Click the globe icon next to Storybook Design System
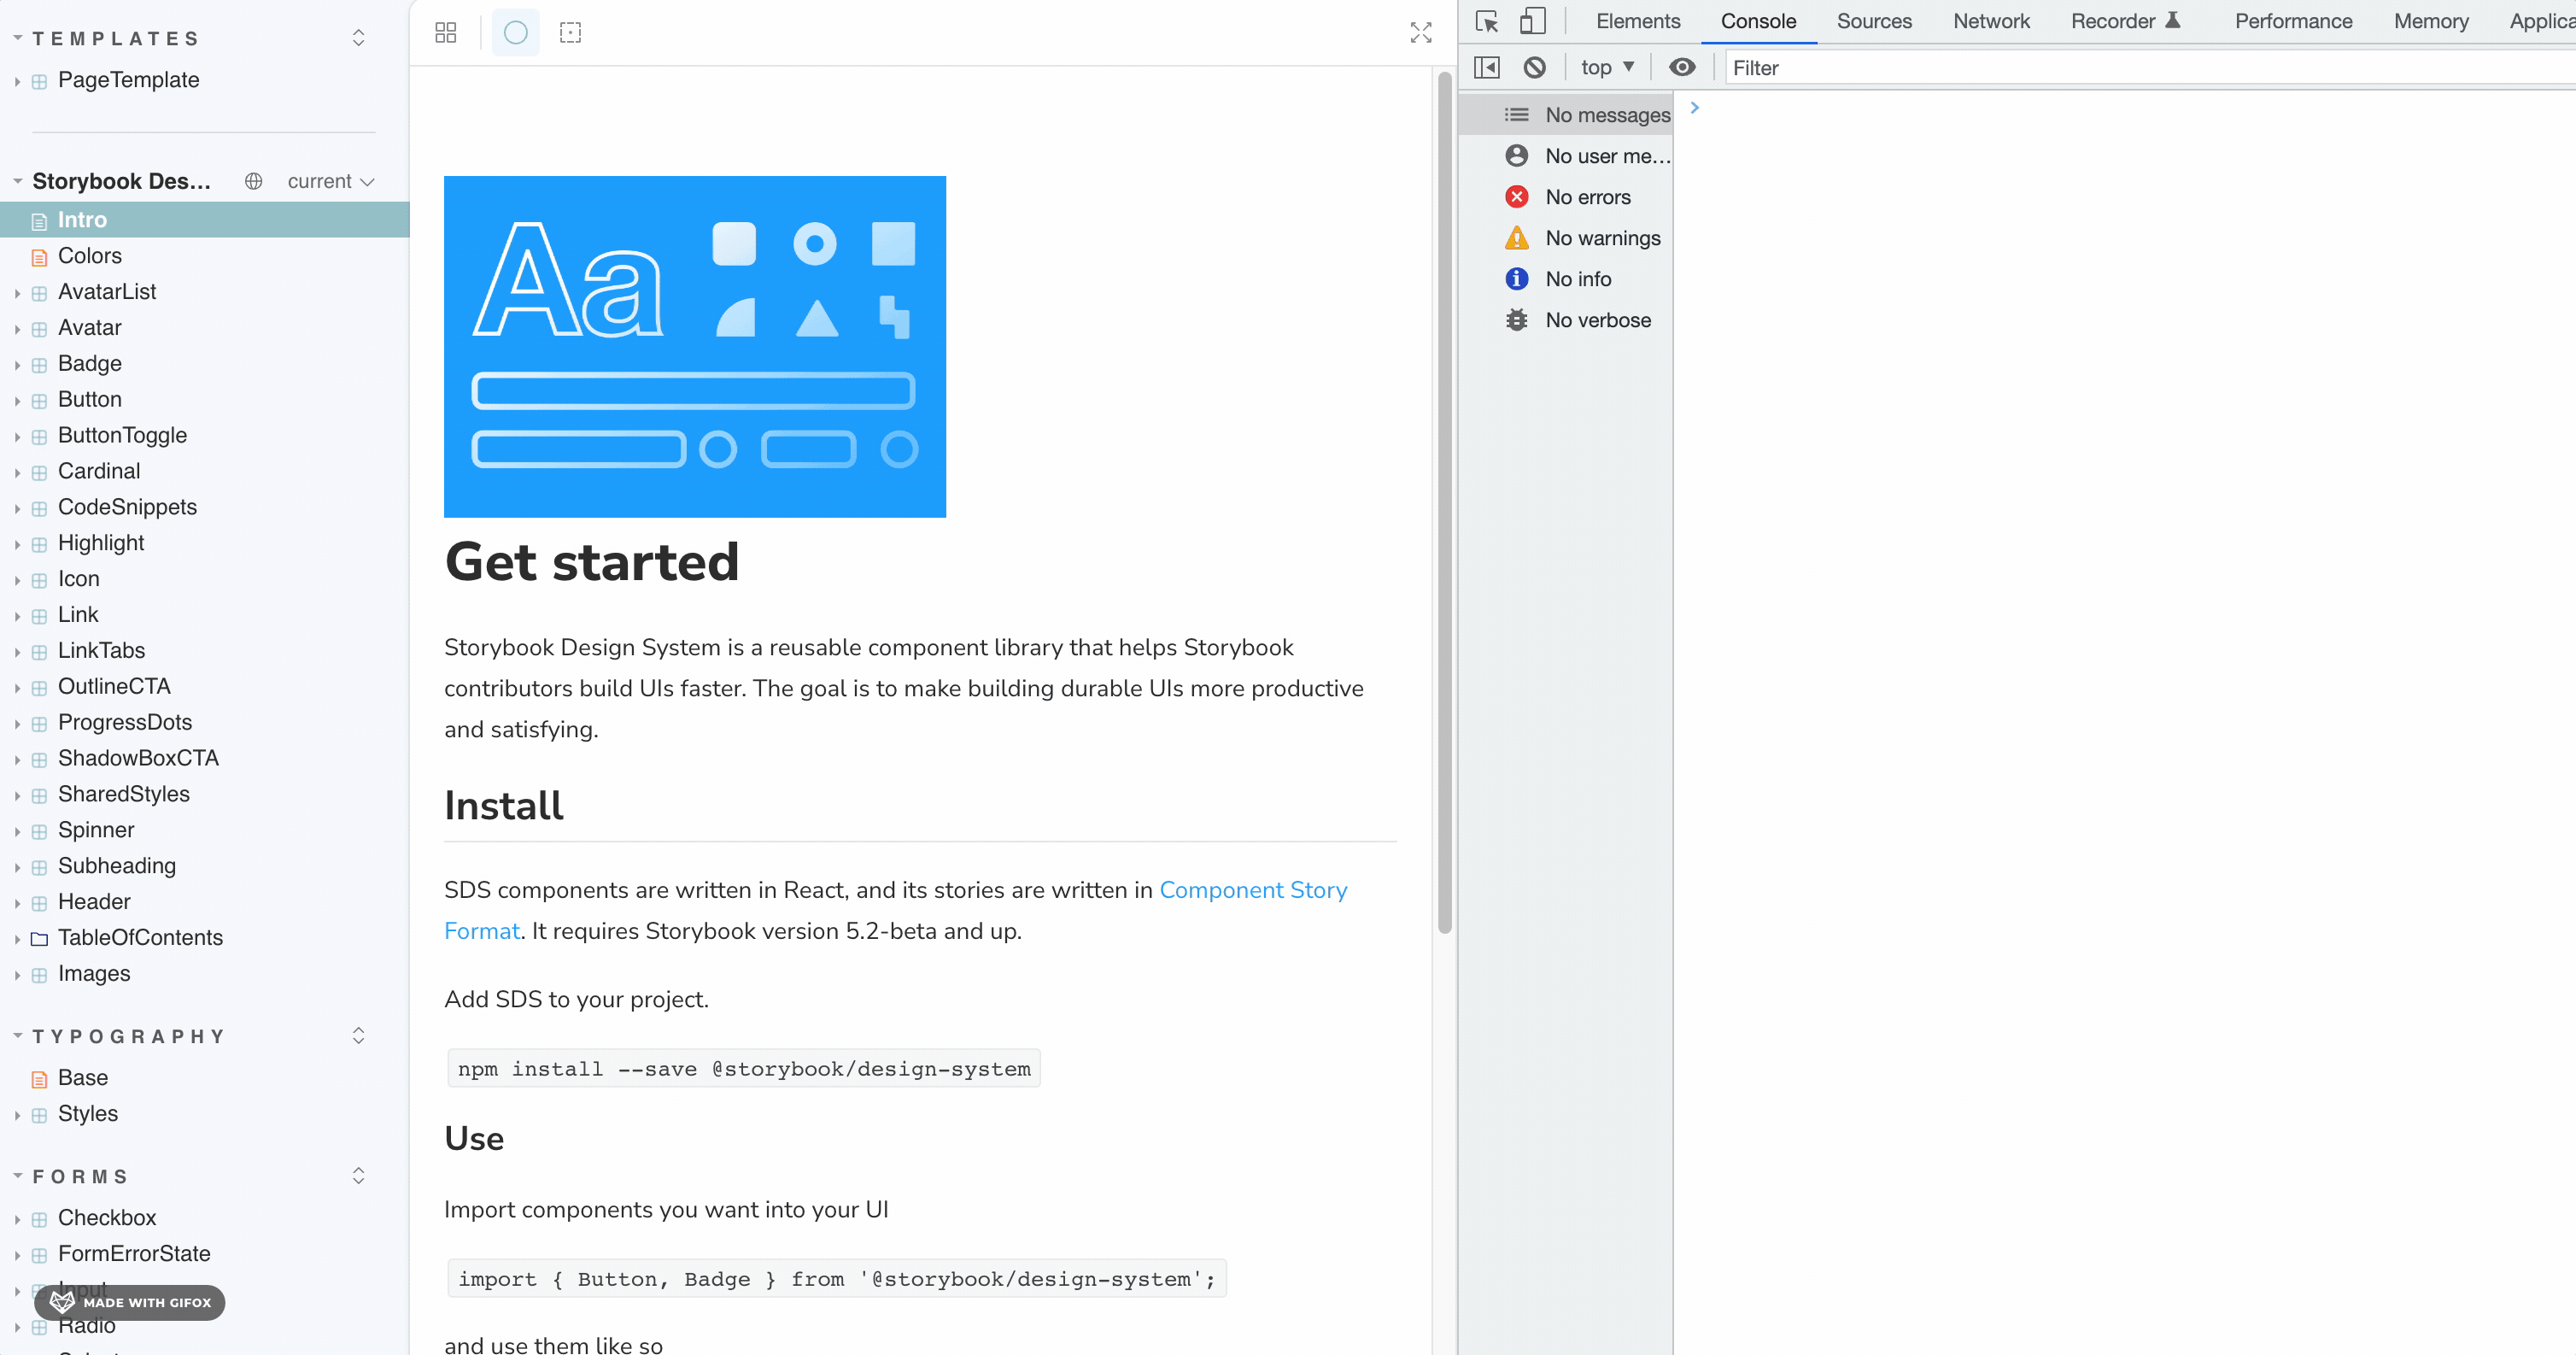This screenshot has height=1355, width=2576. 253,181
